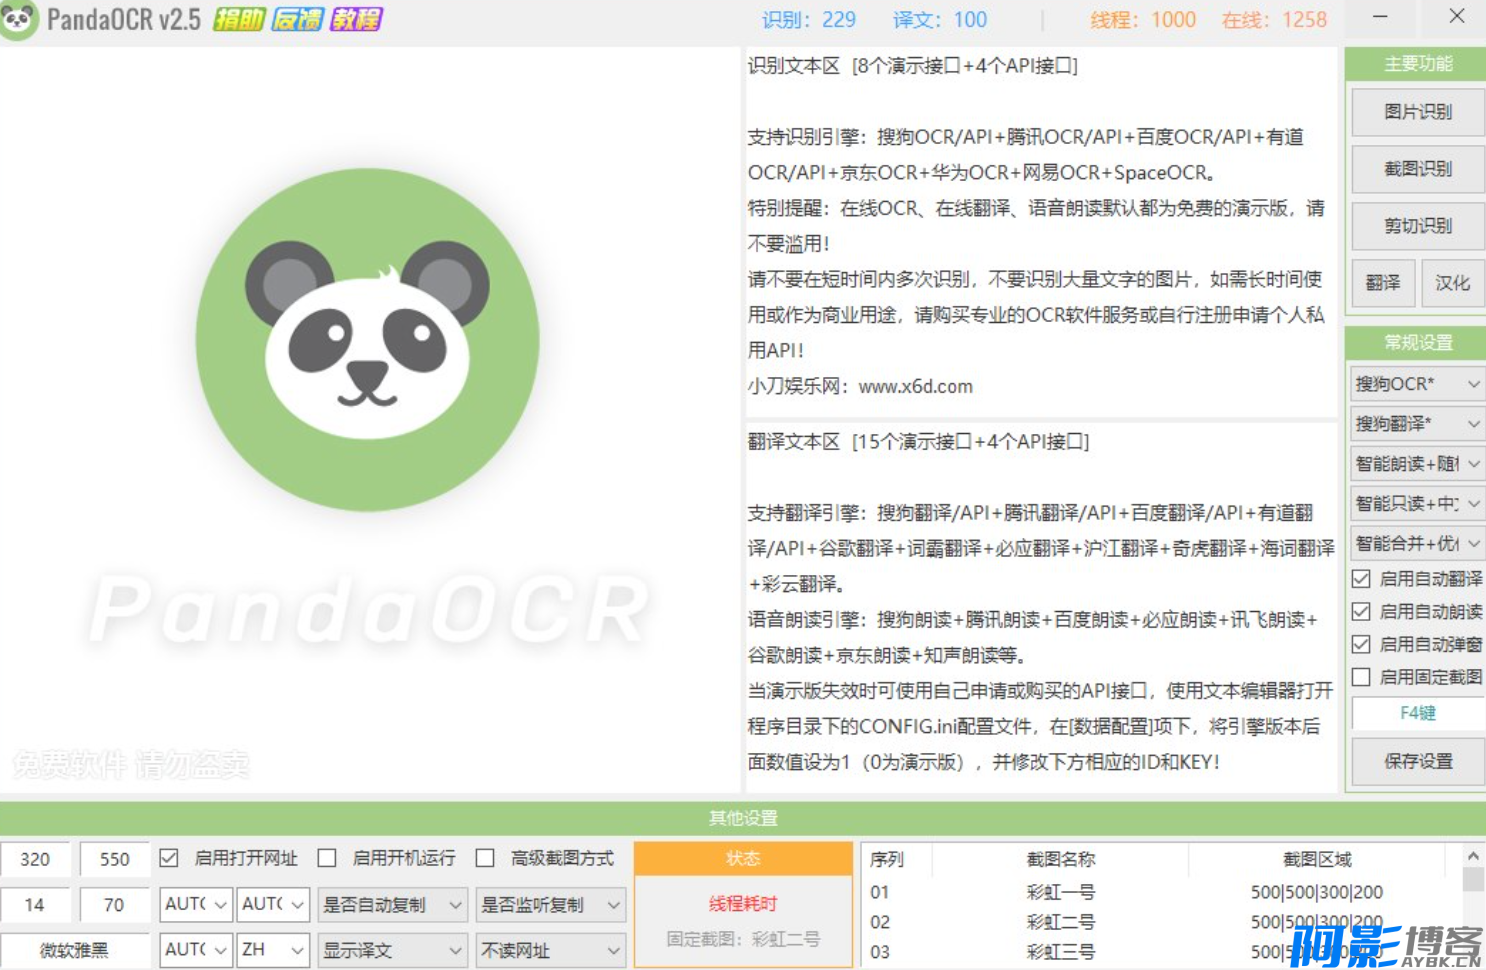Select row 01 彩虹一号
Screen dimensions: 1486x970
coord(1154,892)
